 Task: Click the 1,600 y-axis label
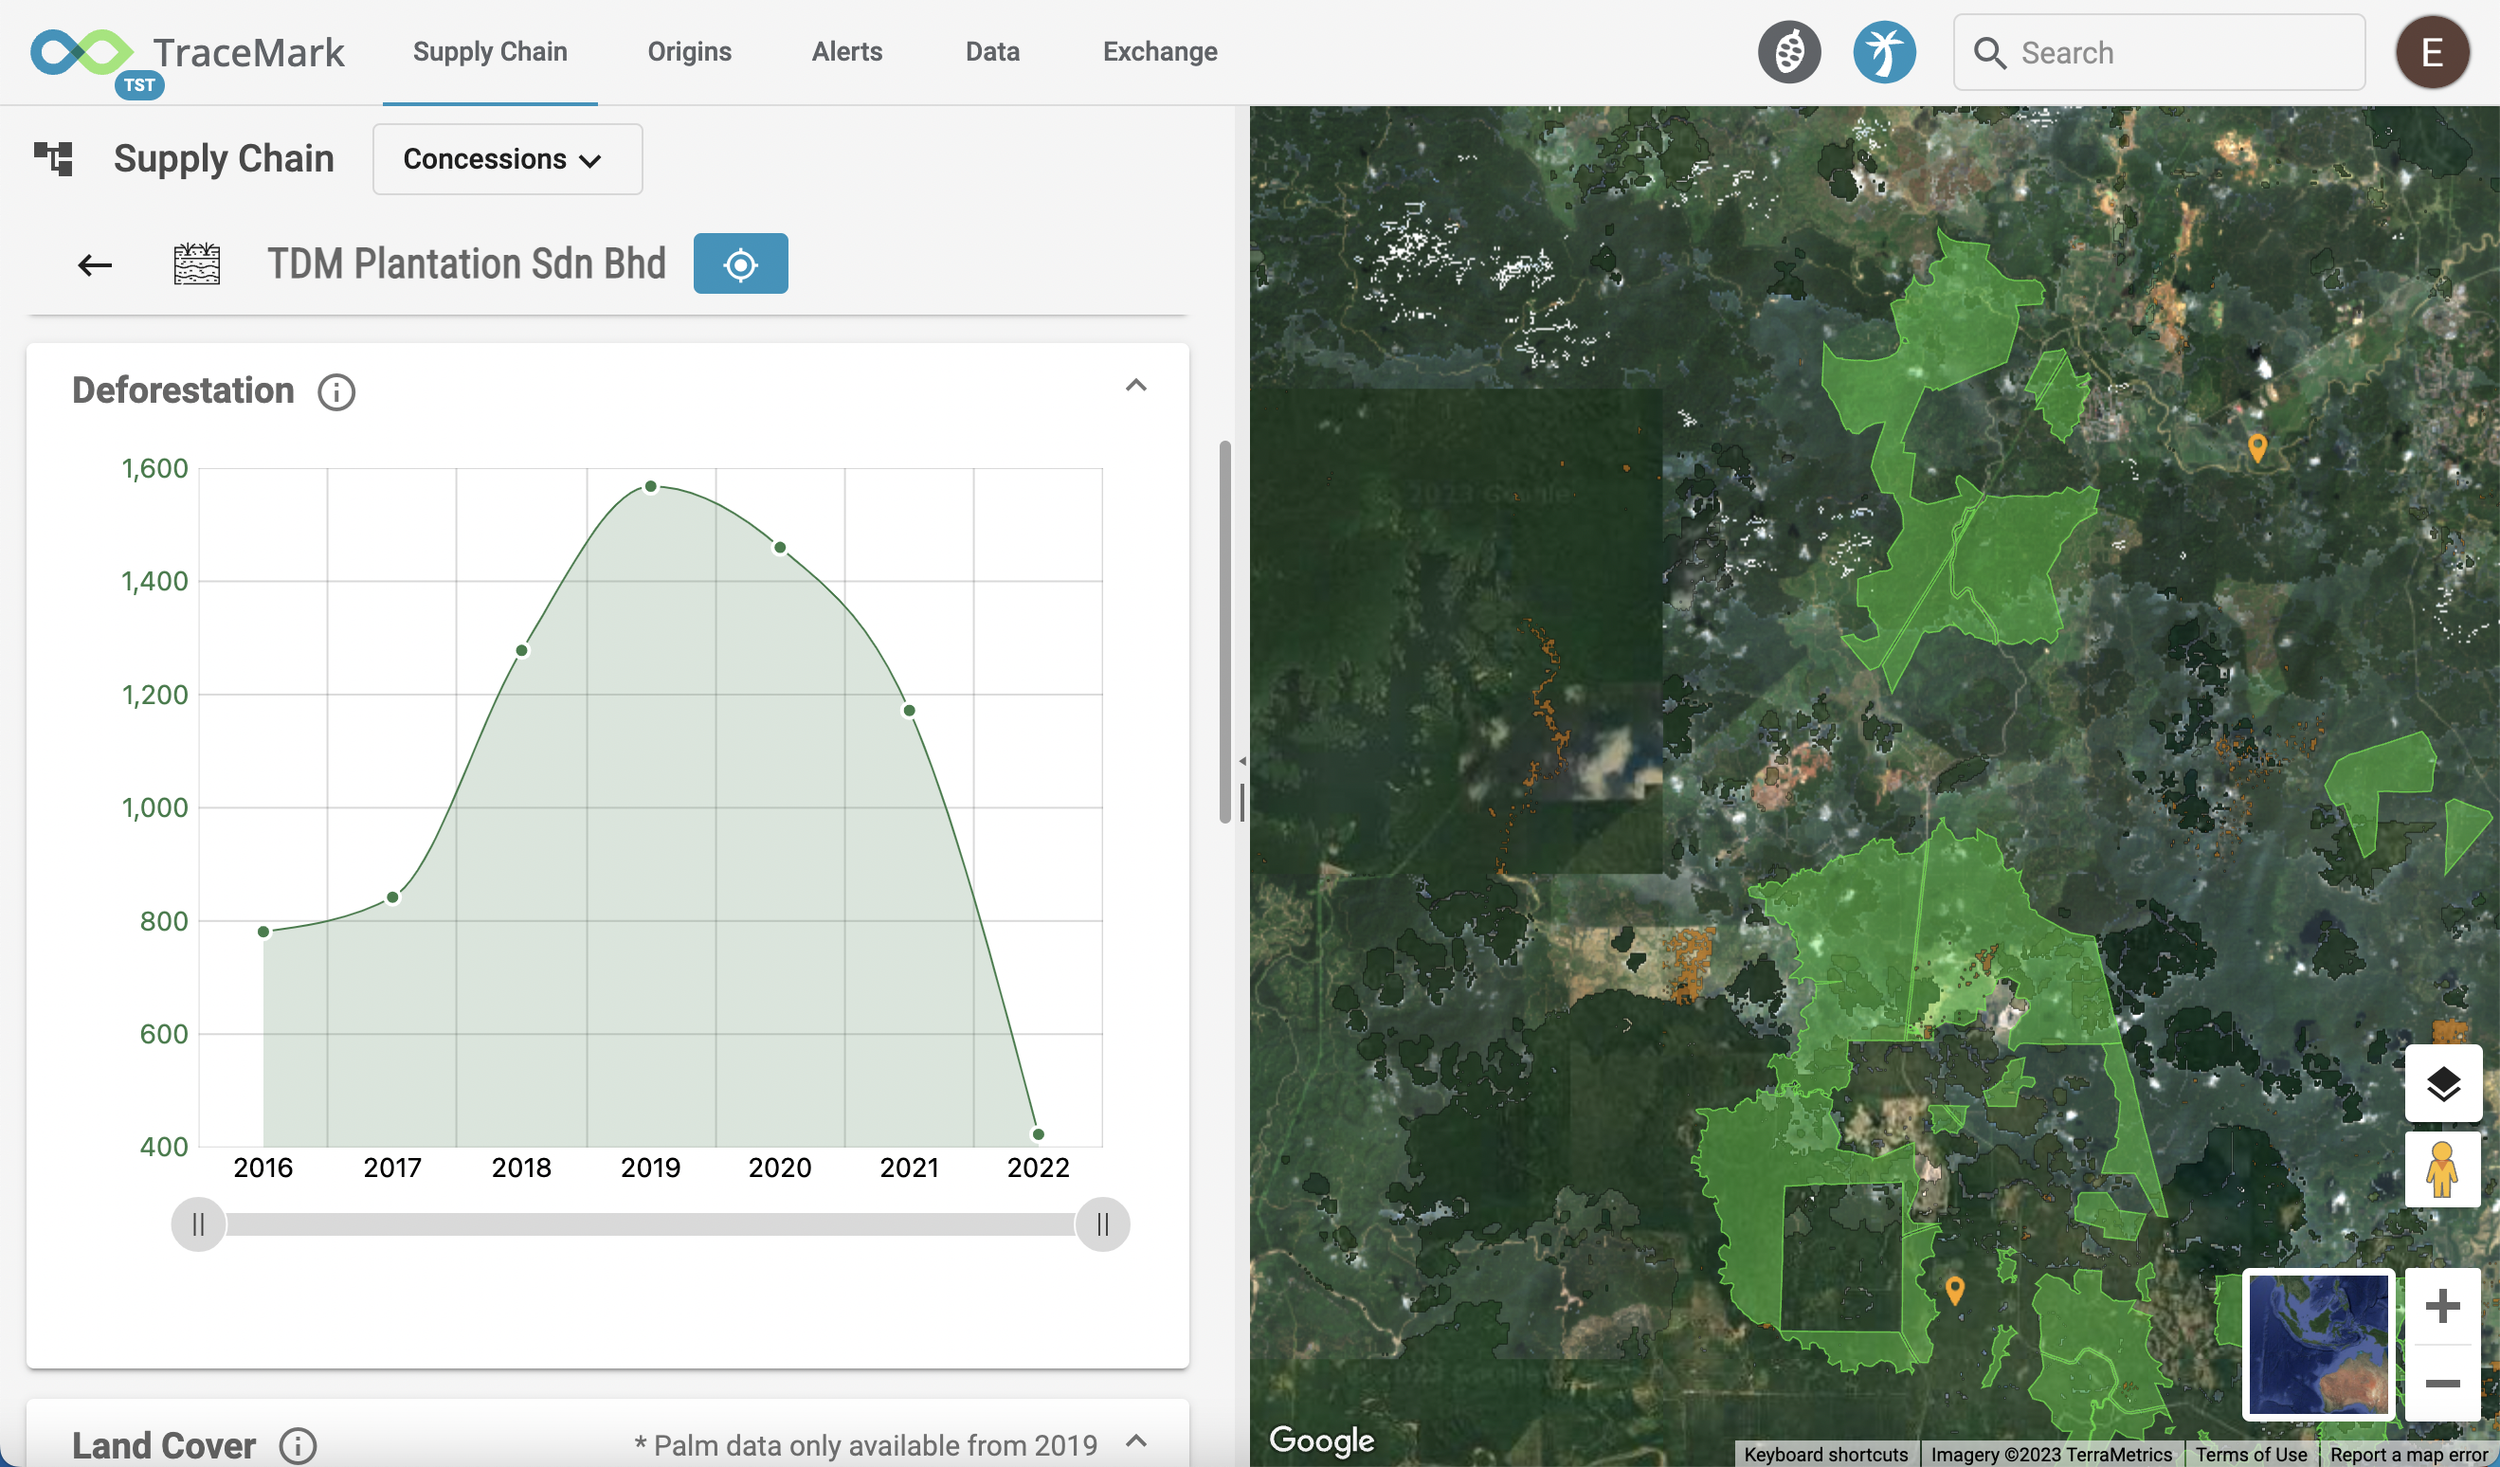(x=155, y=468)
